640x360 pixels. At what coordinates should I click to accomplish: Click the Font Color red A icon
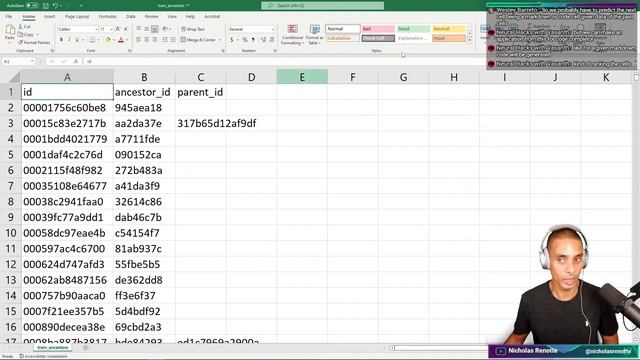121,40
